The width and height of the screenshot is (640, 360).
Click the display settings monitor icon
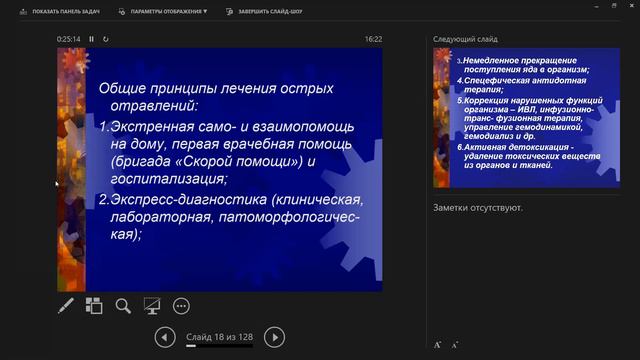(x=122, y=11)
